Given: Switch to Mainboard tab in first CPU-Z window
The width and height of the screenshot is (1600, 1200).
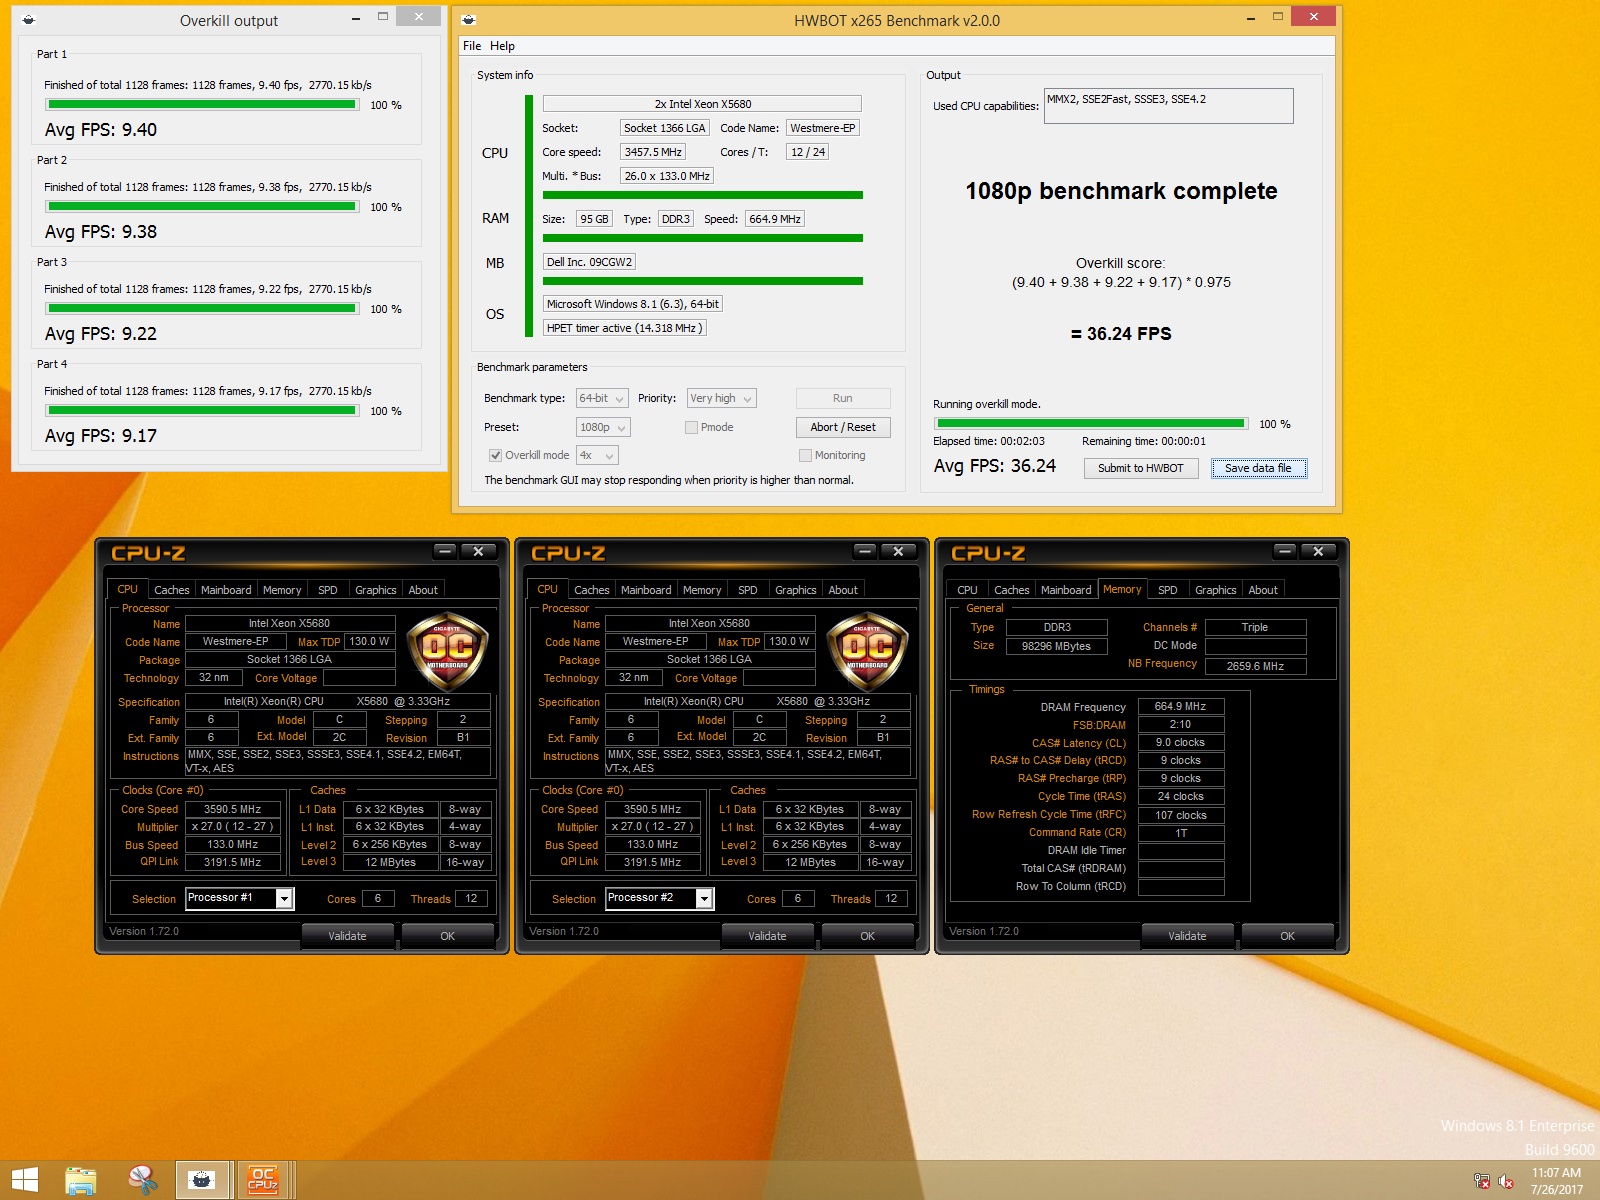Looking at the screenshot, I should click(226, 590).
